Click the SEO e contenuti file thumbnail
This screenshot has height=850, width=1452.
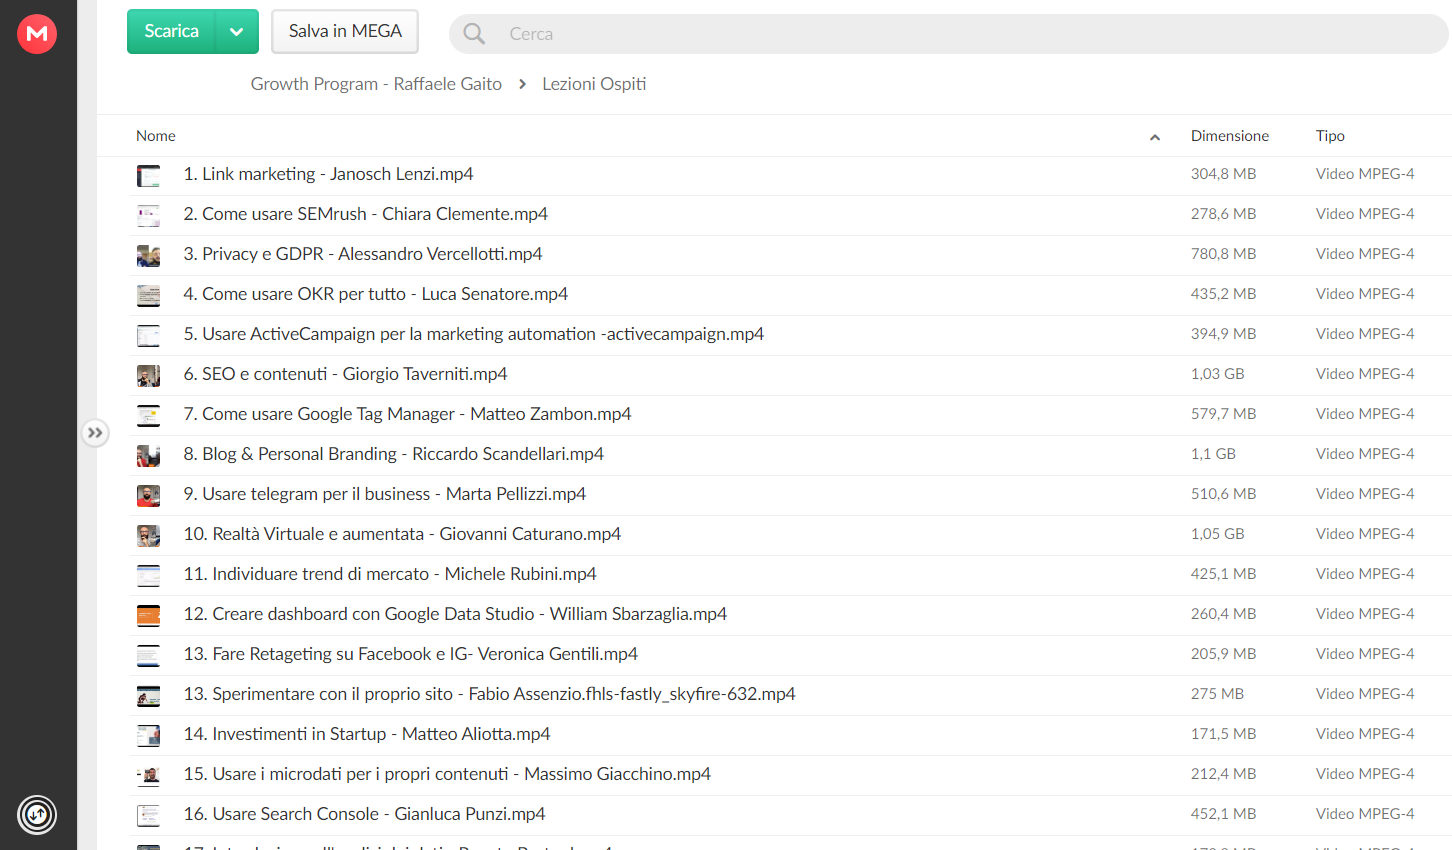click(x=148, y=376)
